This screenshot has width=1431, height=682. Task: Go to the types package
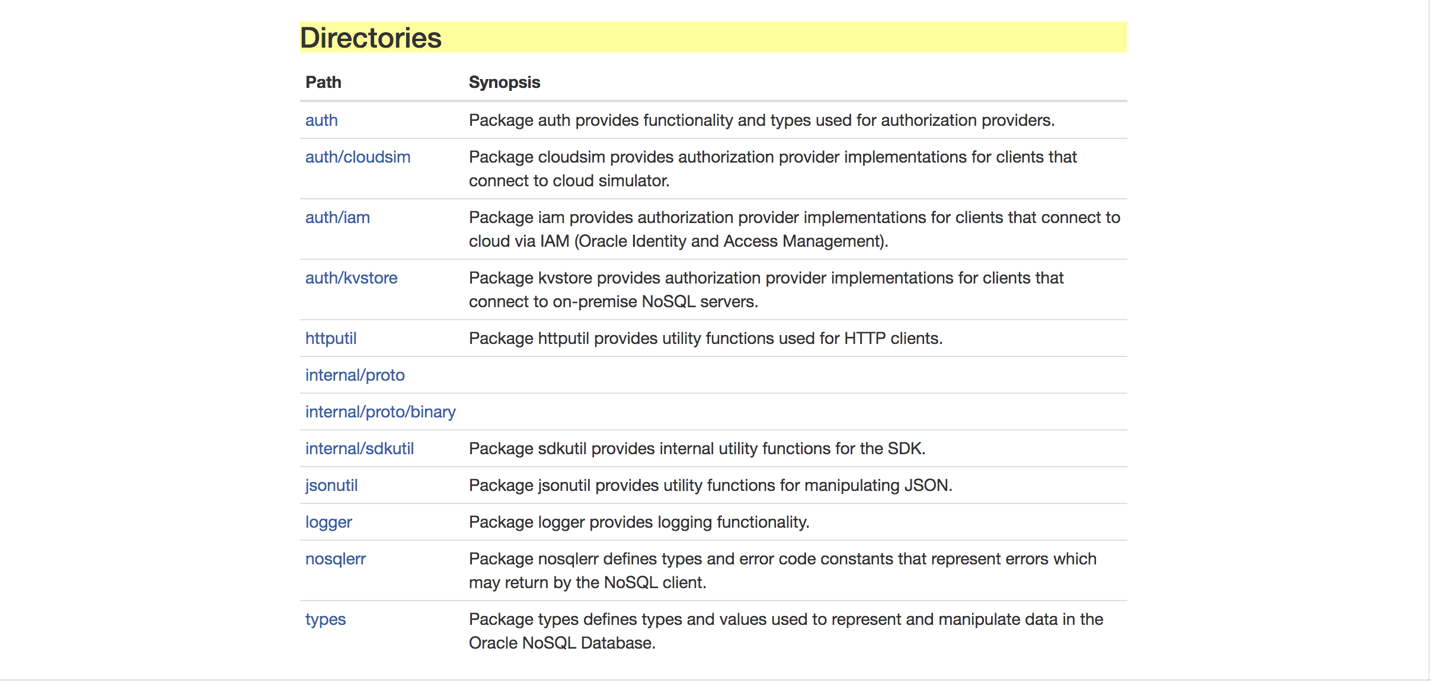tap(325, 619)
